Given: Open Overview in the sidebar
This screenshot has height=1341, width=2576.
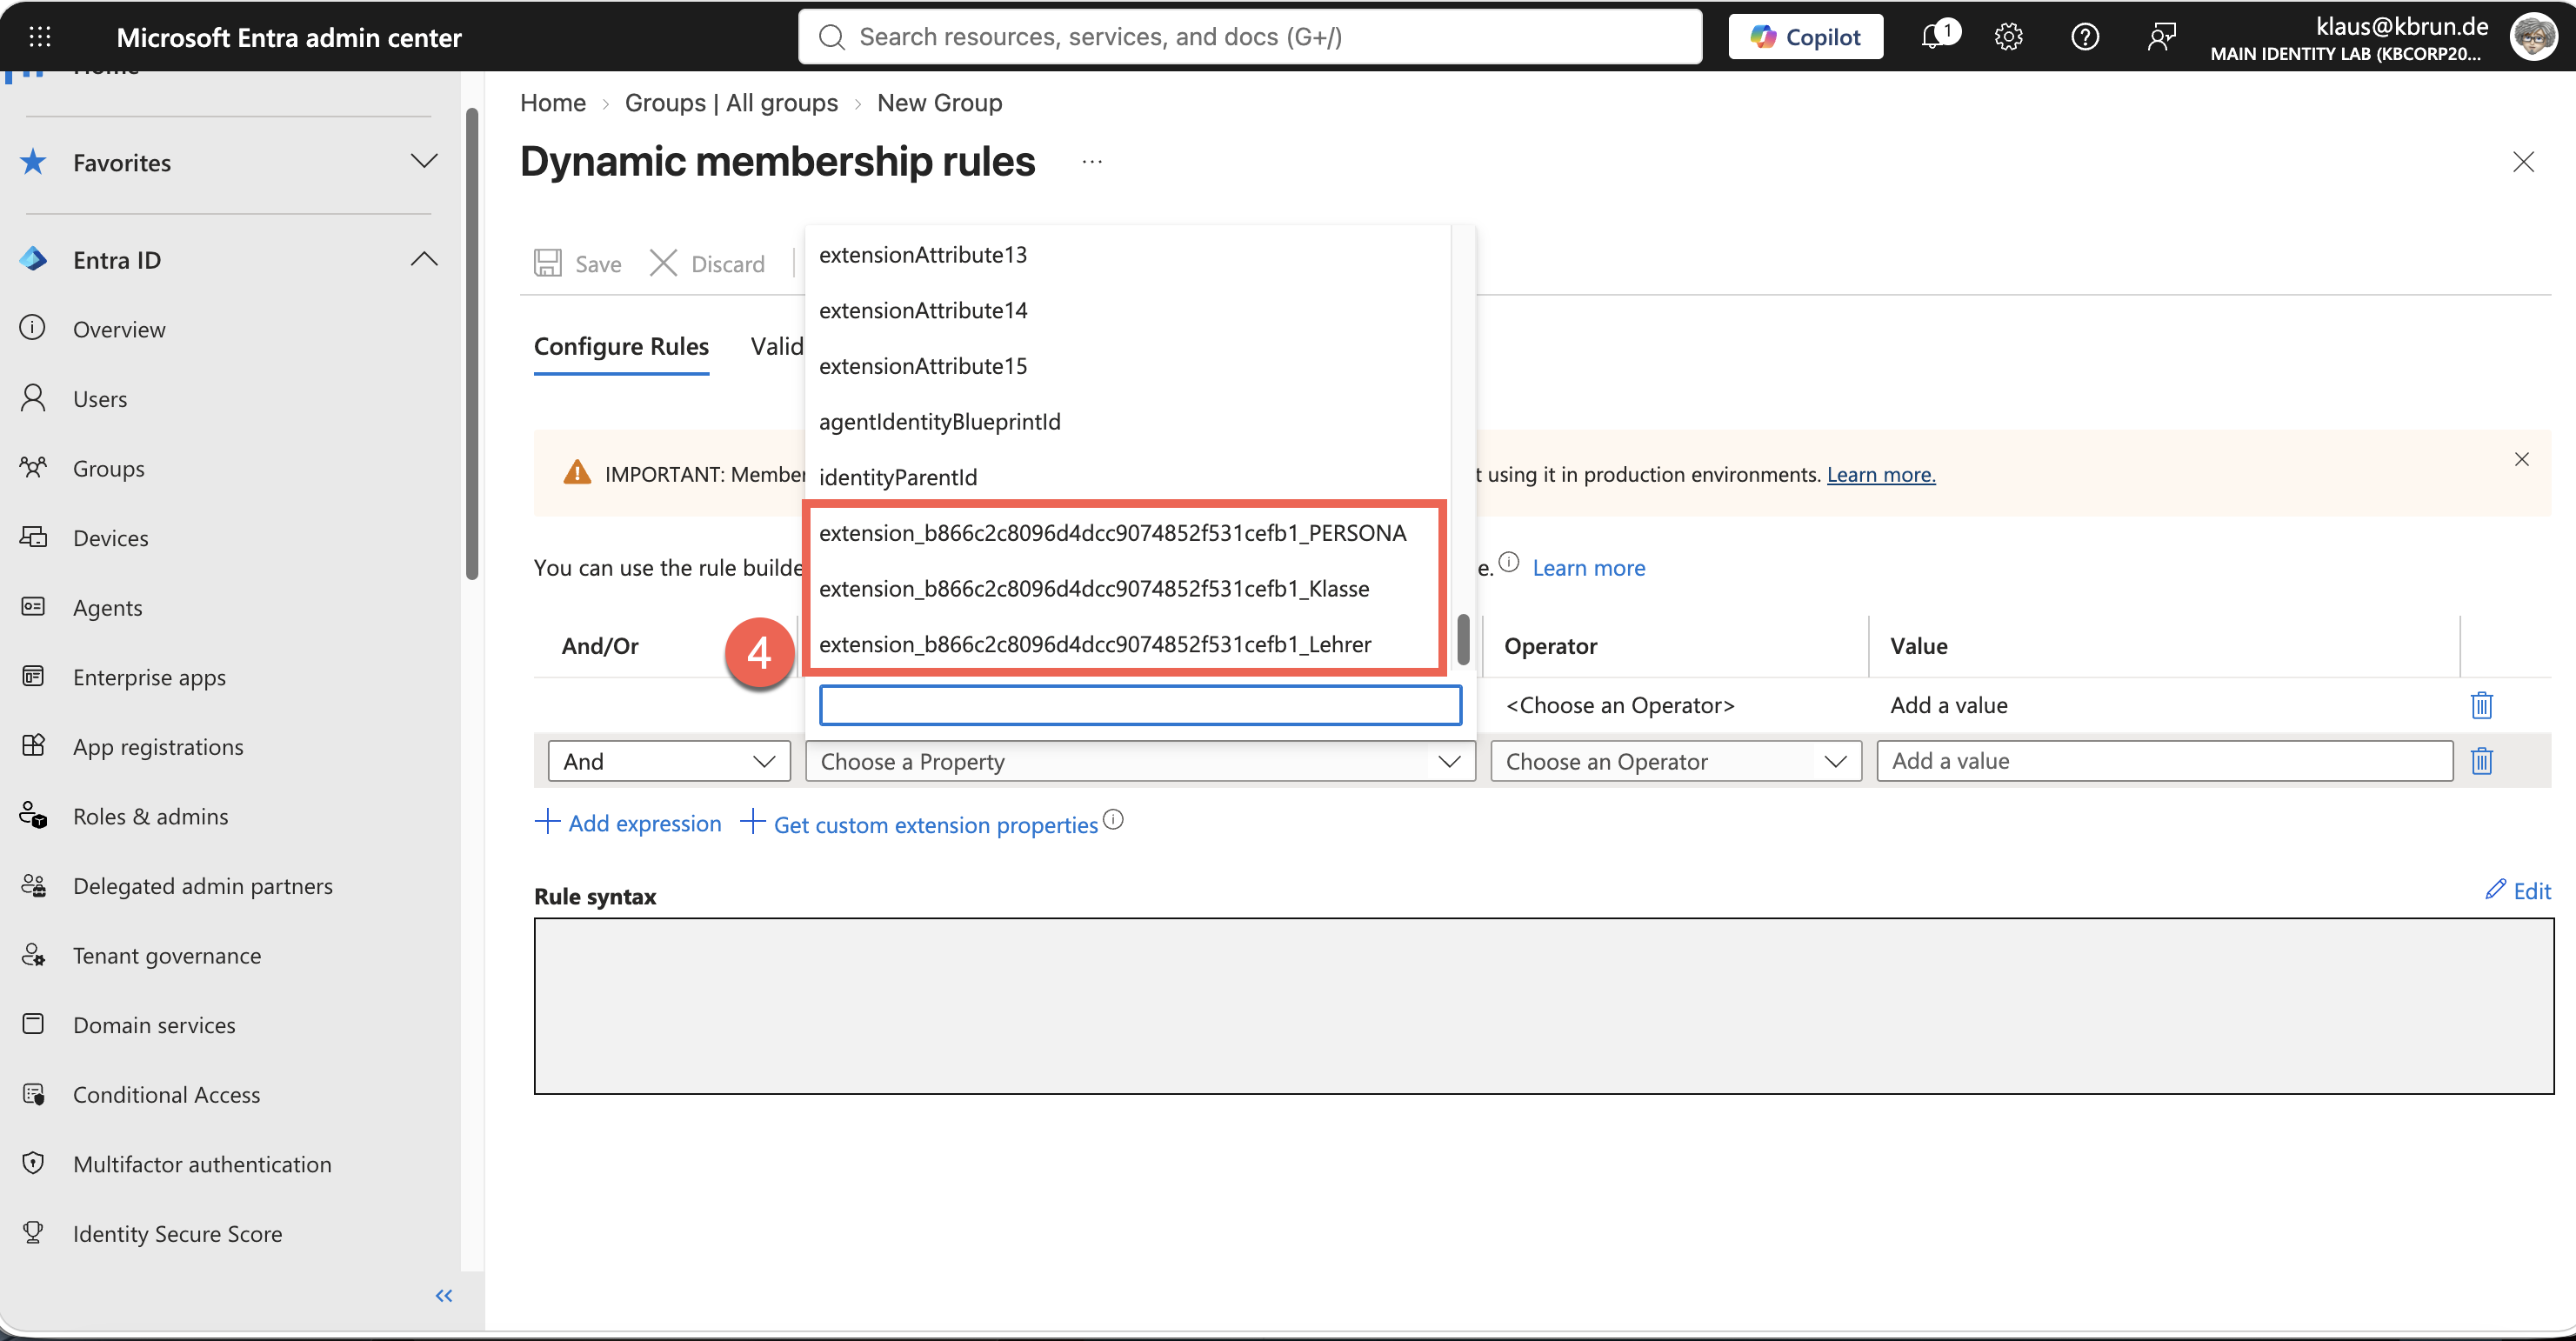Looking at the screenshot, I should [x=119, y=329].
